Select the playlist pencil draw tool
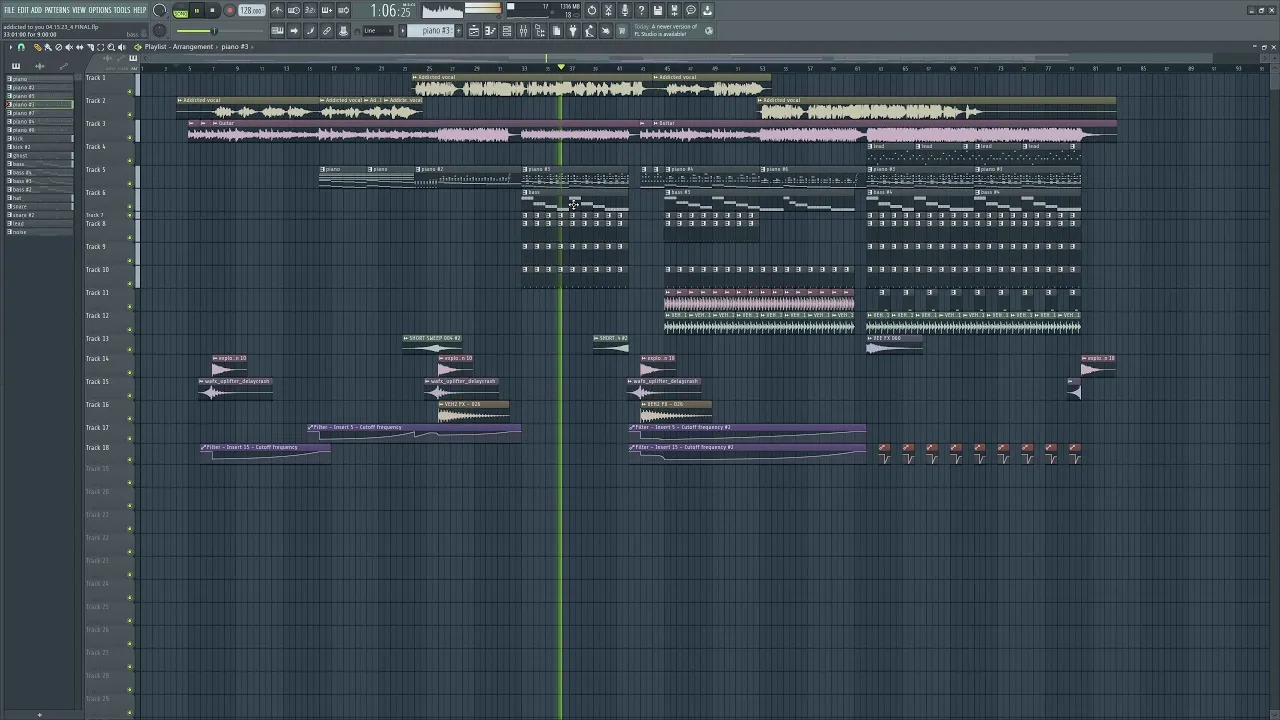The image size is (1280, 720). 38,47
